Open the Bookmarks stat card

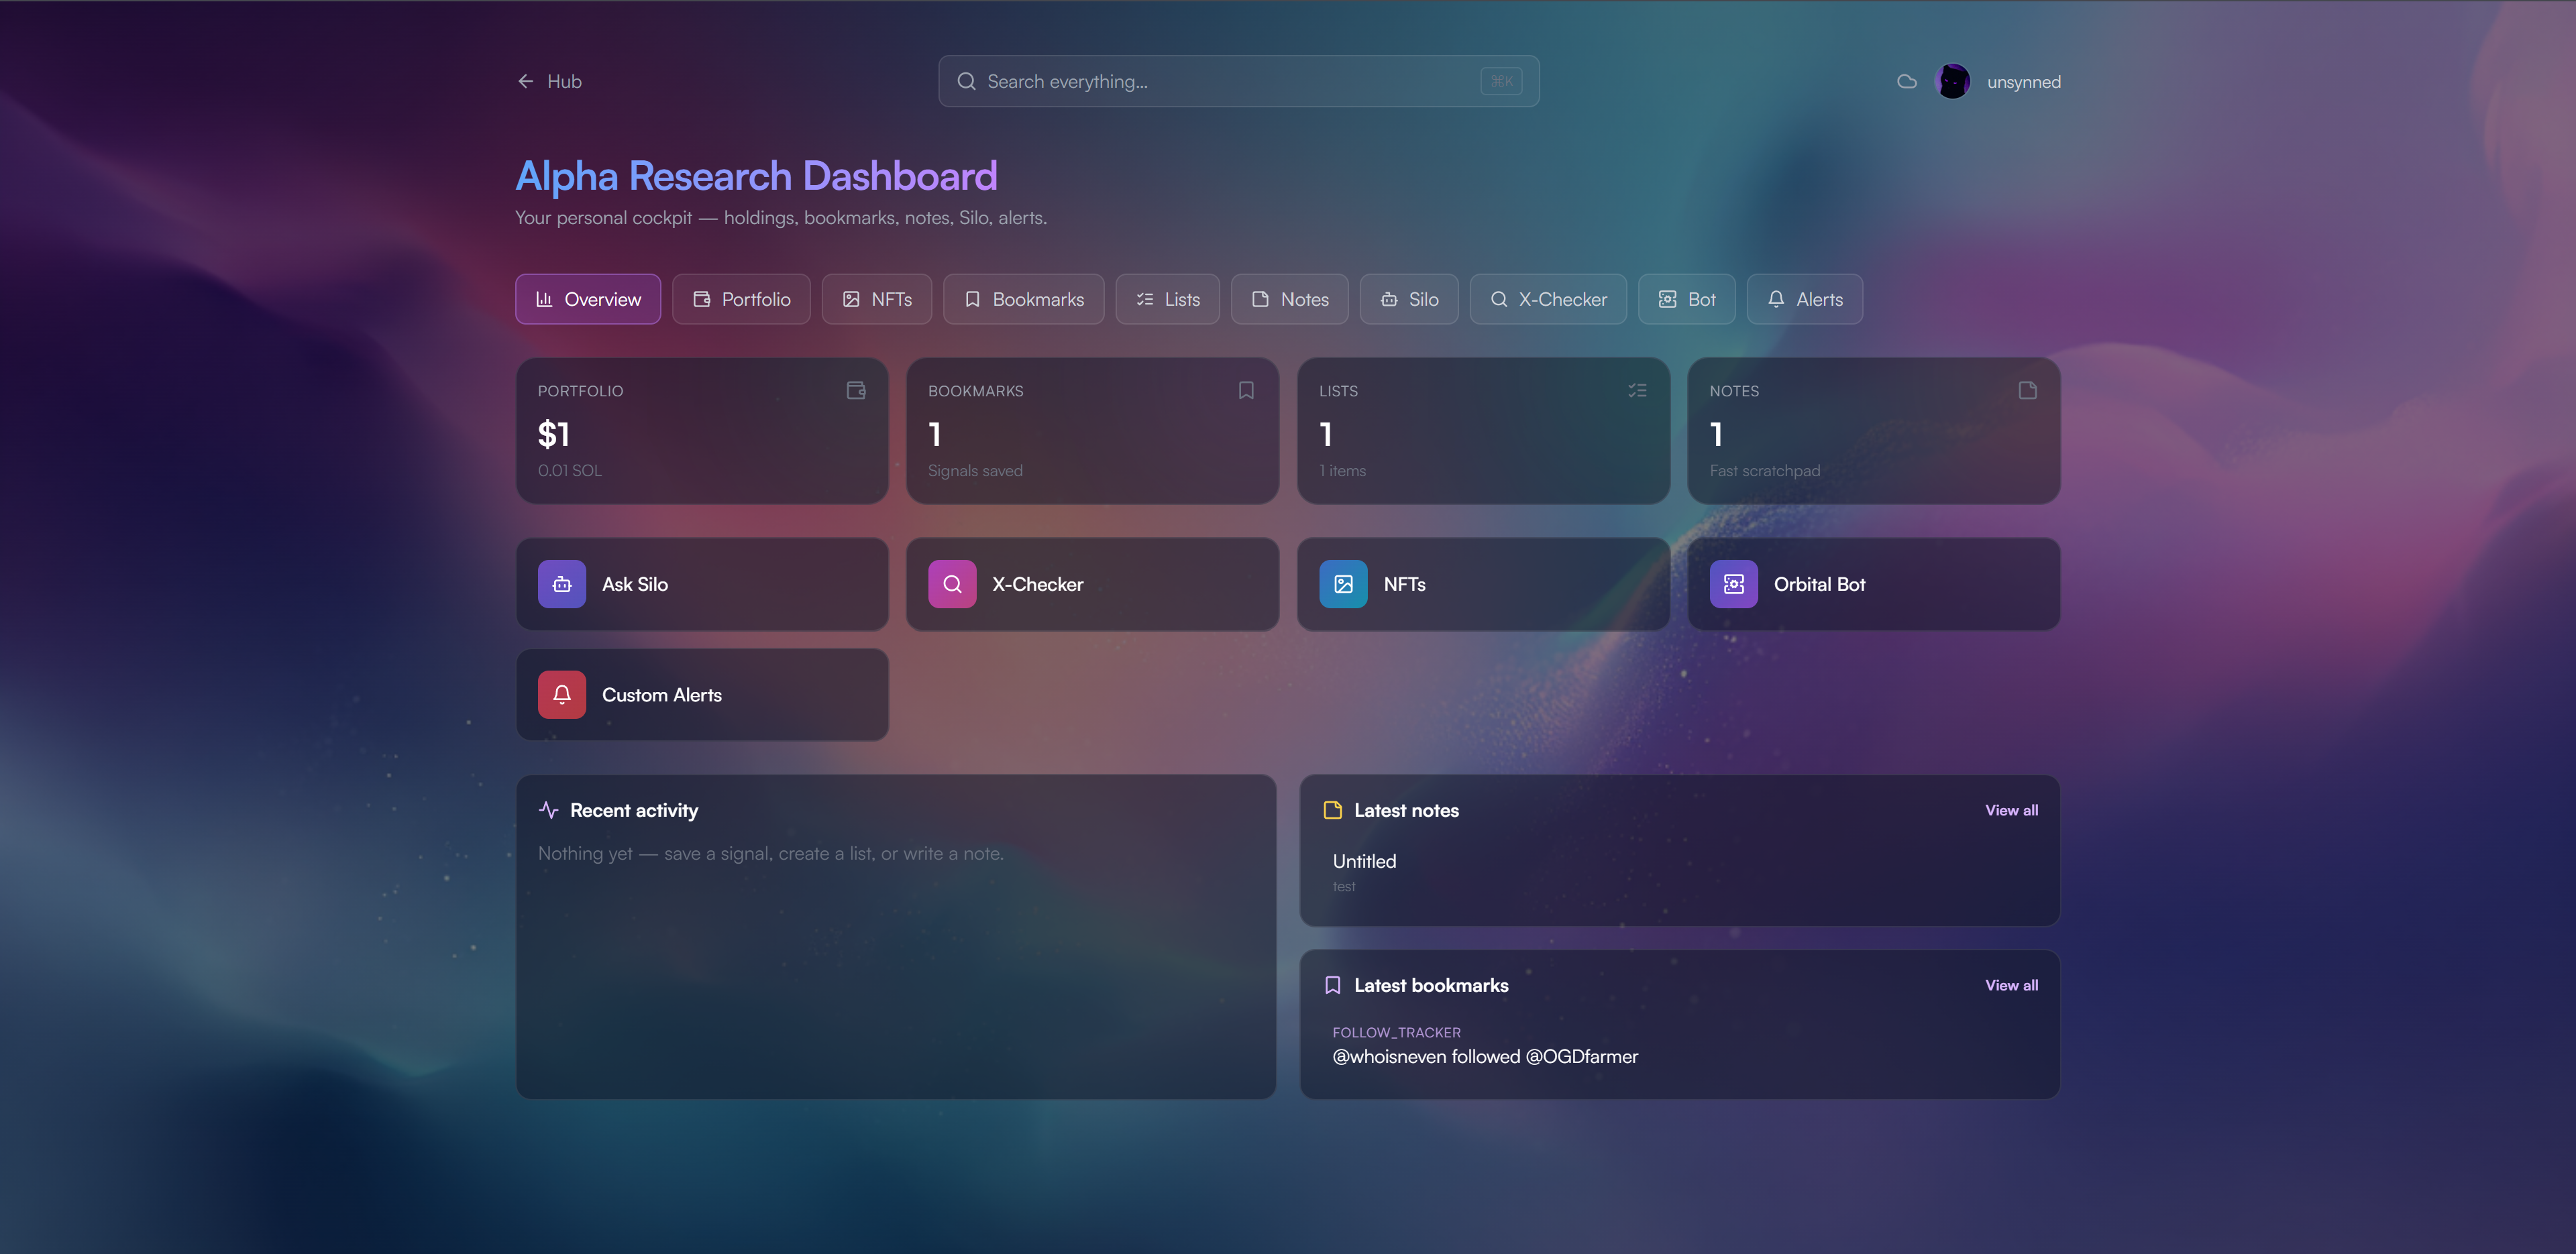coord(1092,431)
